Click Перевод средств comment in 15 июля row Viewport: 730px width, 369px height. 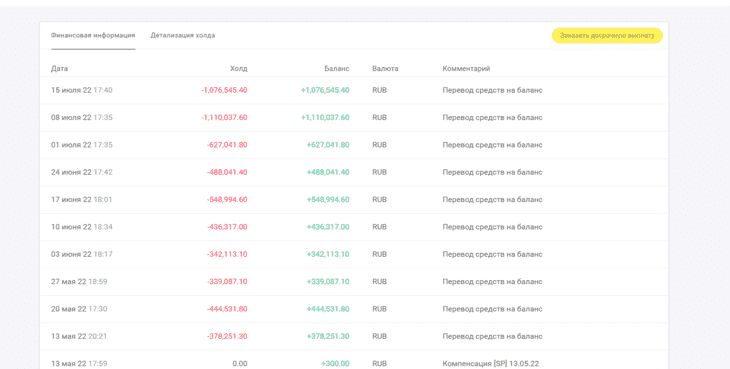(x=492, y=90)
